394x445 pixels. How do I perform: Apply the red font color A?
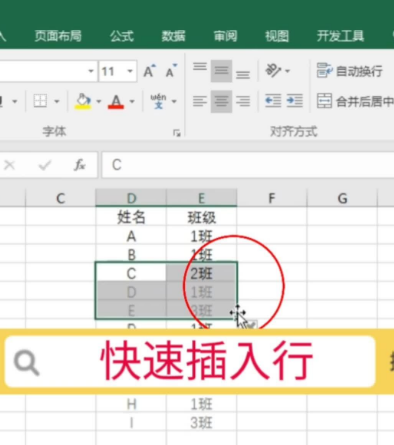point(116,101)
